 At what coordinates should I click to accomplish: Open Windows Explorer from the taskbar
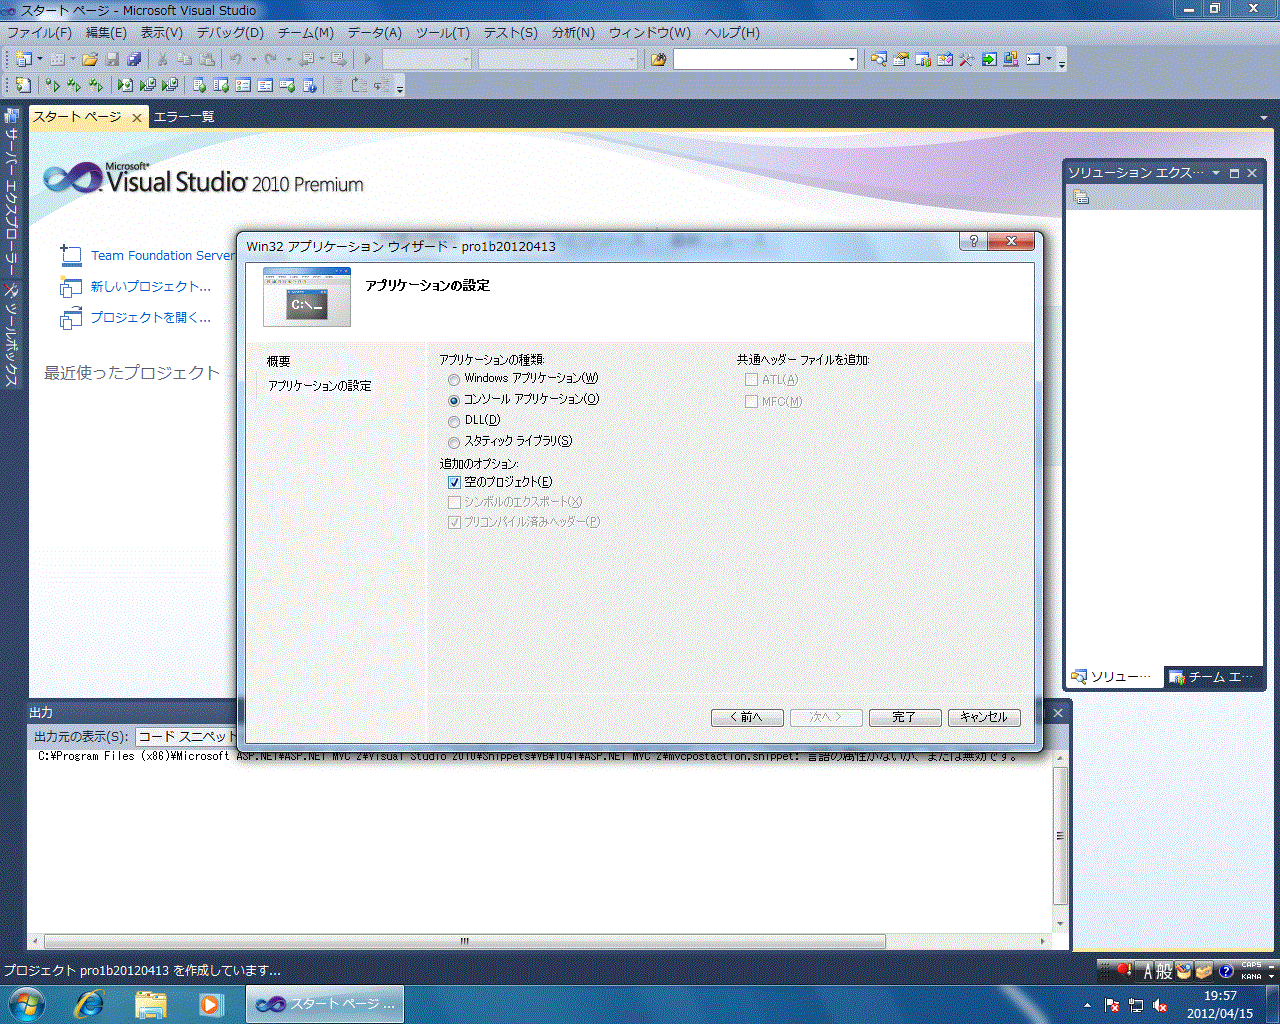pos(150,1003)
